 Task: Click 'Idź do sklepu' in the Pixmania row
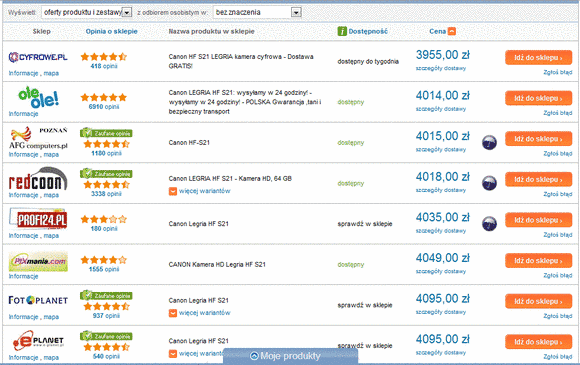click(x=538, y=261)
